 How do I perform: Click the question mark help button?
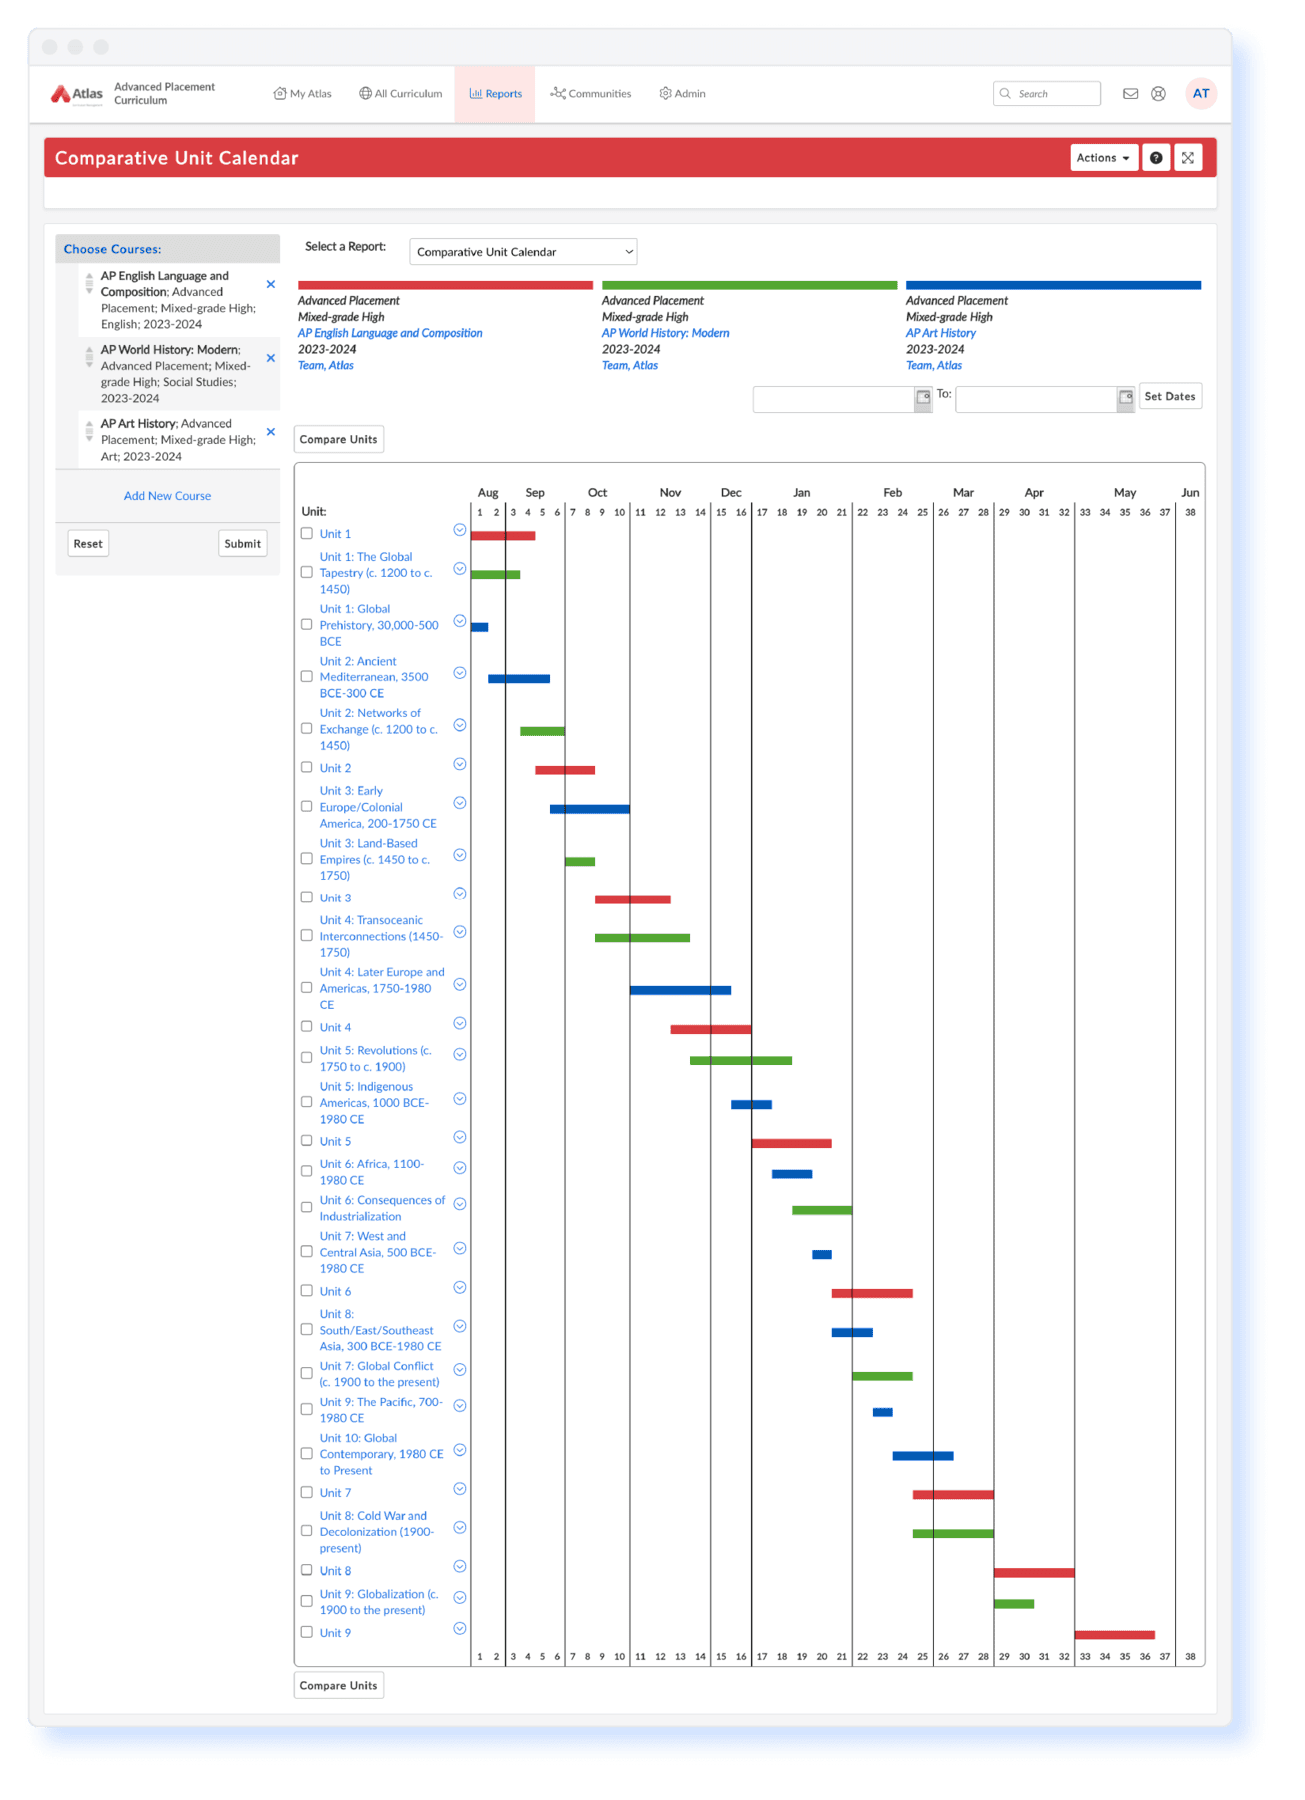(1156, 158)
